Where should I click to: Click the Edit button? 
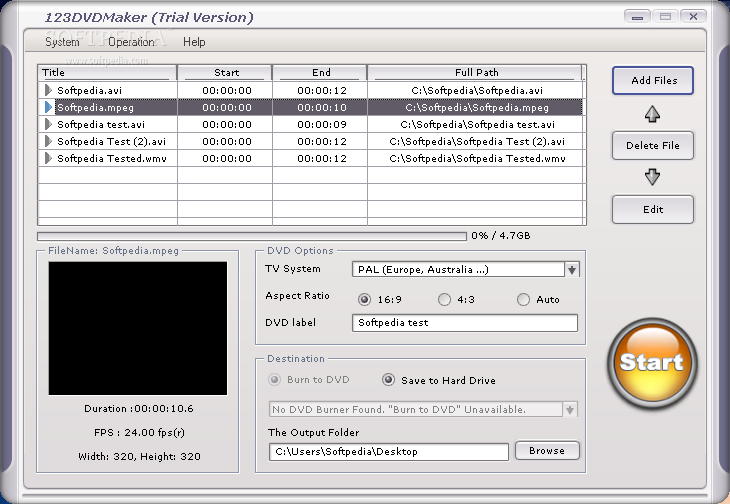tap(653, 209)
